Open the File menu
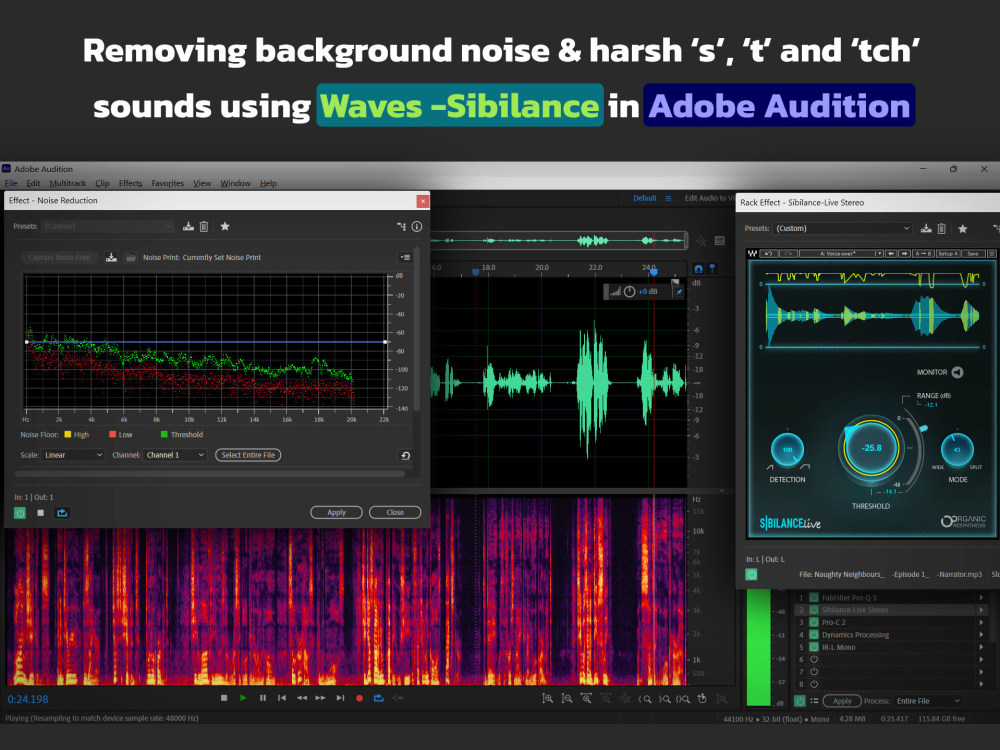Image resolution: width=1000 pixels, height=750 pixels. pyautogui.click(x=11, y=184)
